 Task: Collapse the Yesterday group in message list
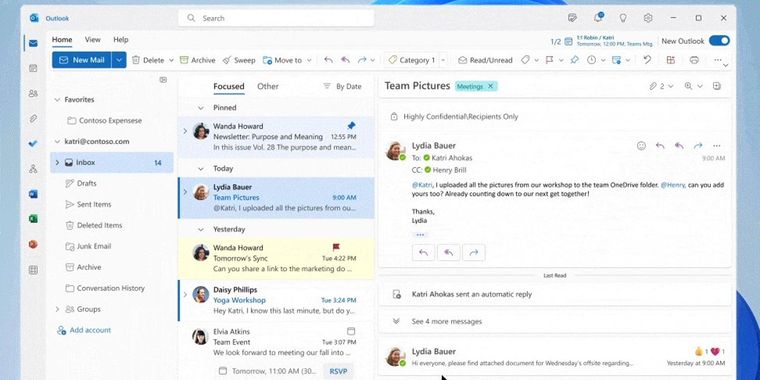pos(201,229)
